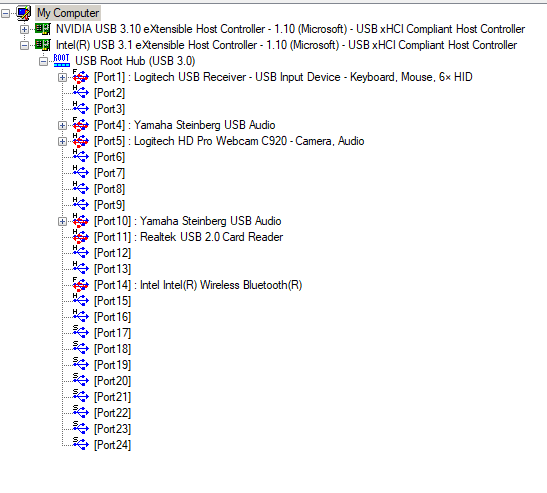Viewport: 547px width, 493px height.
Task: Click the SuperSpeed USB icon beside Port17
Action: pos(81,333)
